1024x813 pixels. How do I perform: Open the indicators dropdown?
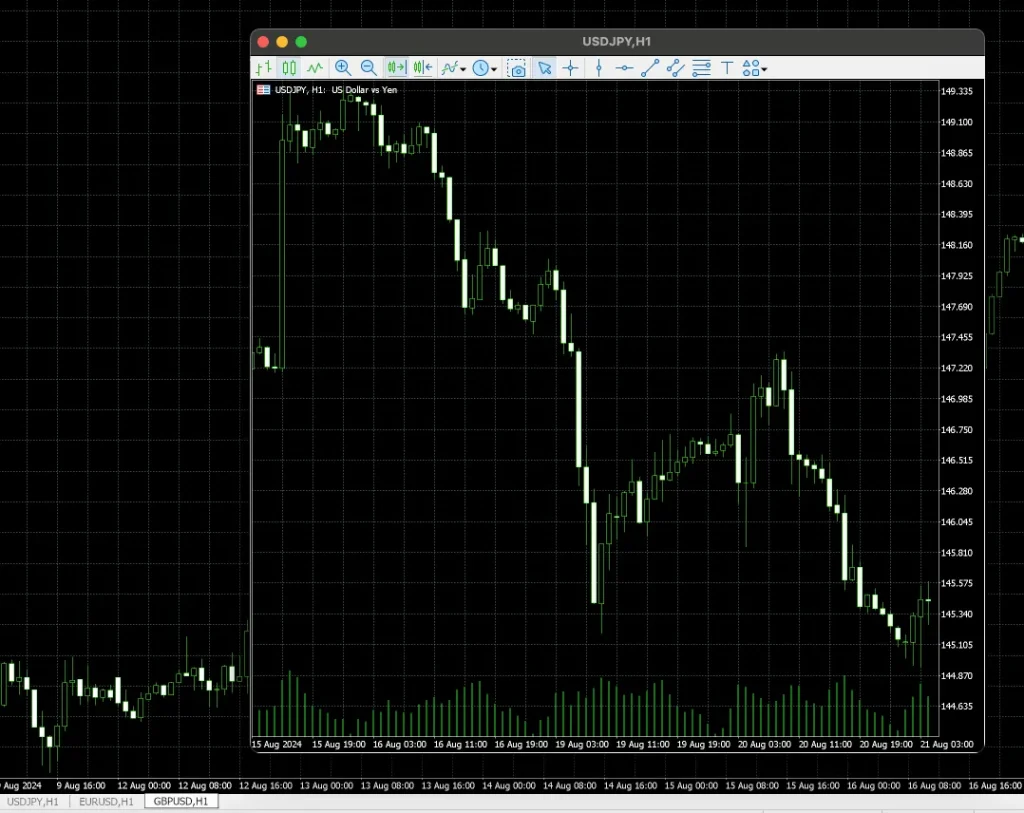[x=454, y=68]
